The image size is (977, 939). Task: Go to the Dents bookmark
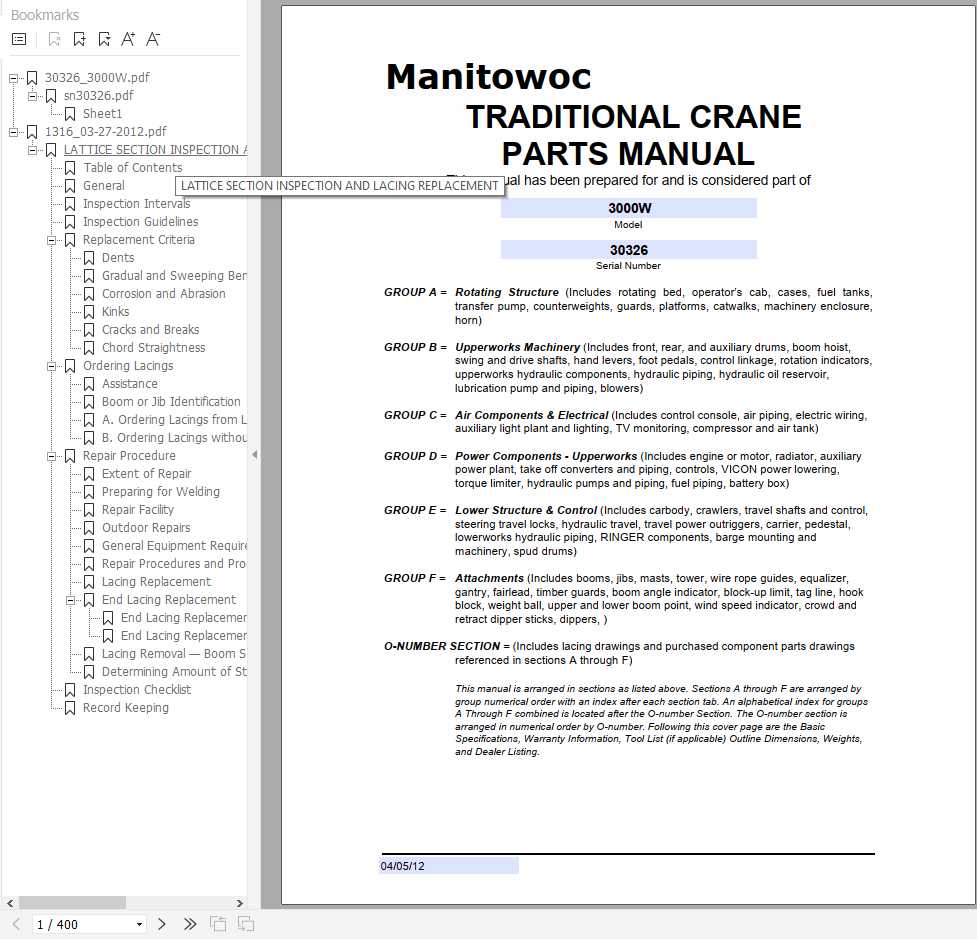pyautogui.click(x=118, y=258)
